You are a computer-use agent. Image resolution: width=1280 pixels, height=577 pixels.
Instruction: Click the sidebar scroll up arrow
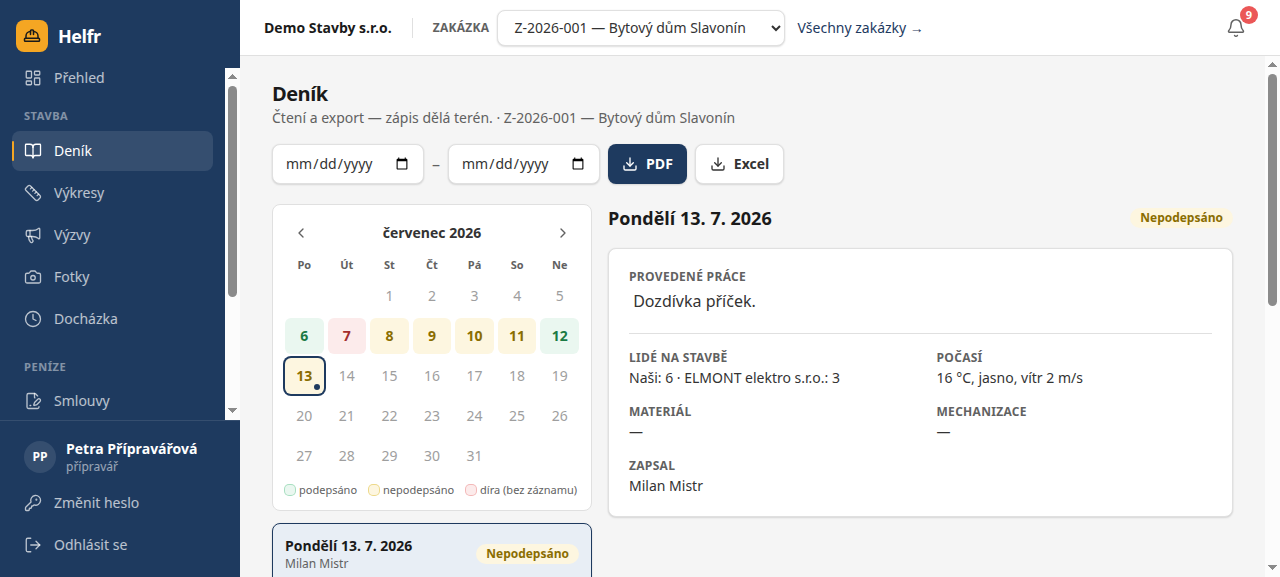point(232,75)
